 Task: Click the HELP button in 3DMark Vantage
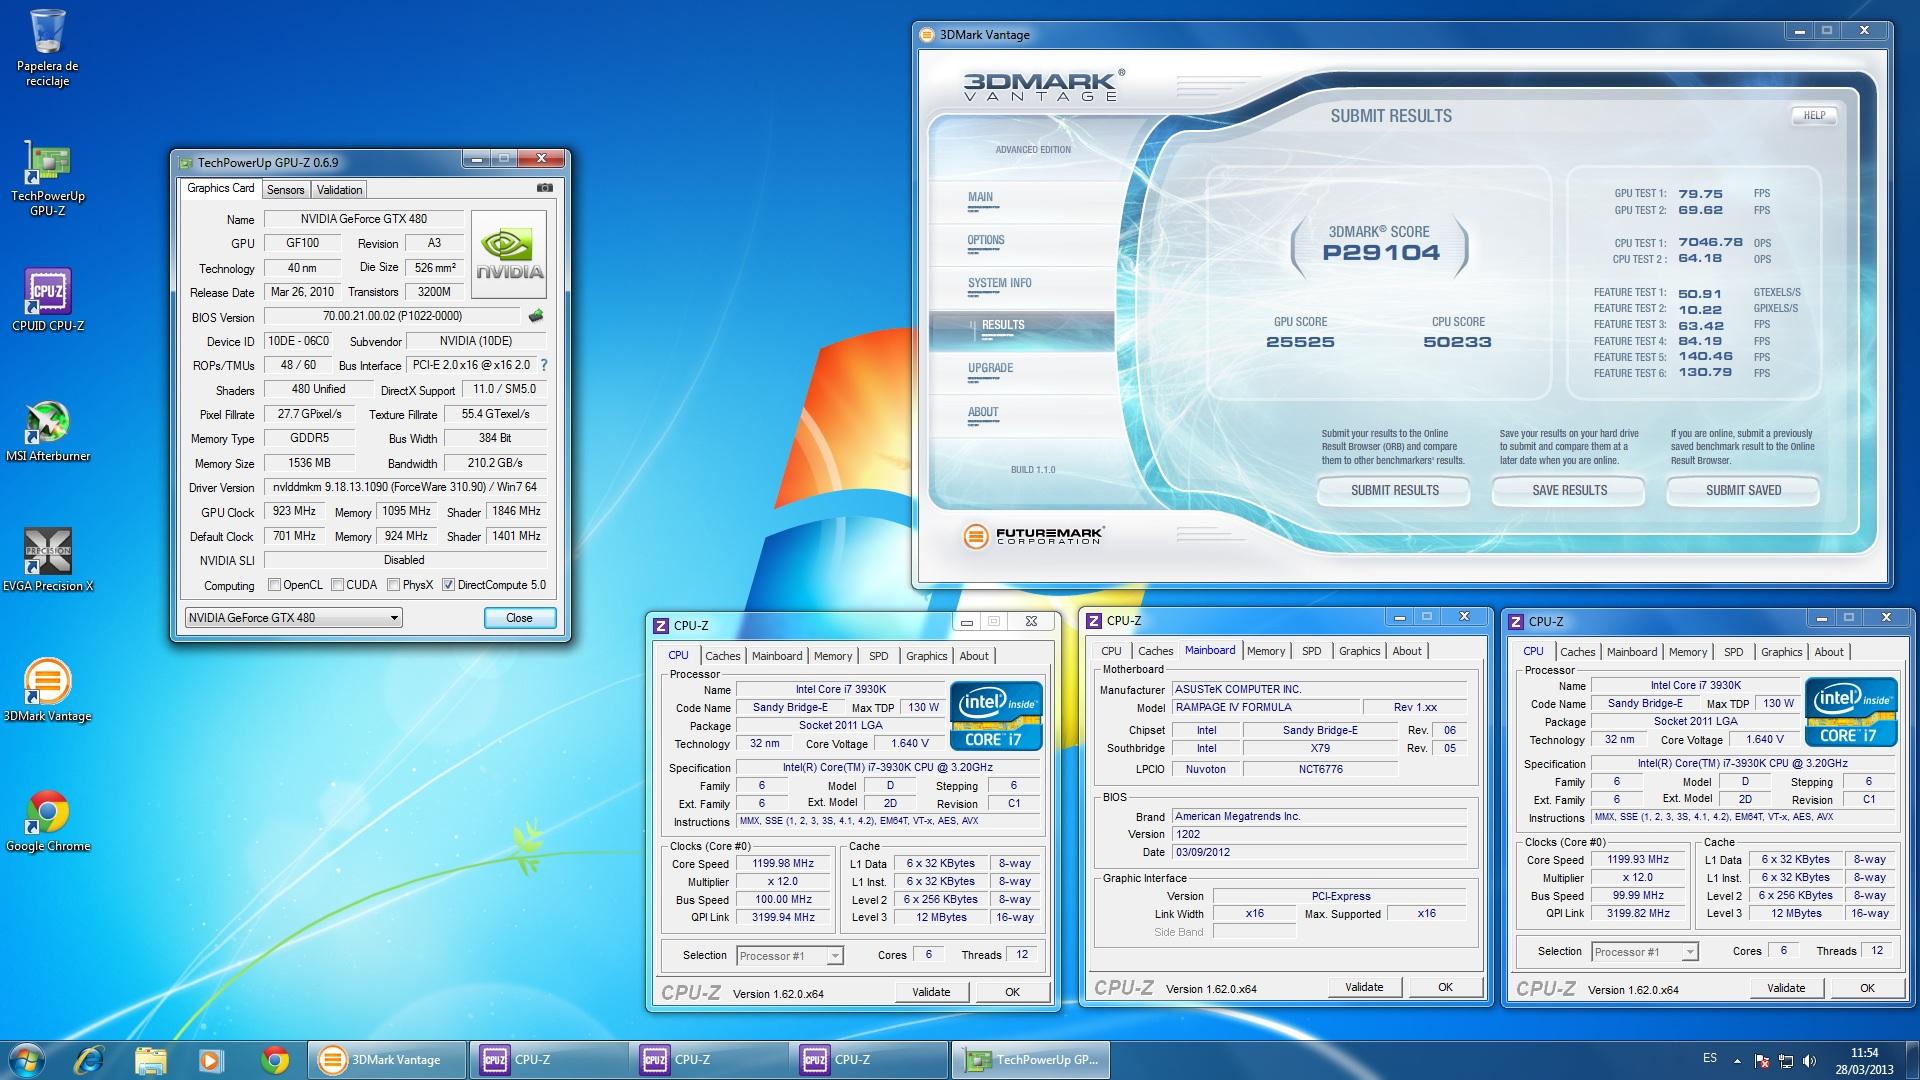click(x=1814, y=116)
